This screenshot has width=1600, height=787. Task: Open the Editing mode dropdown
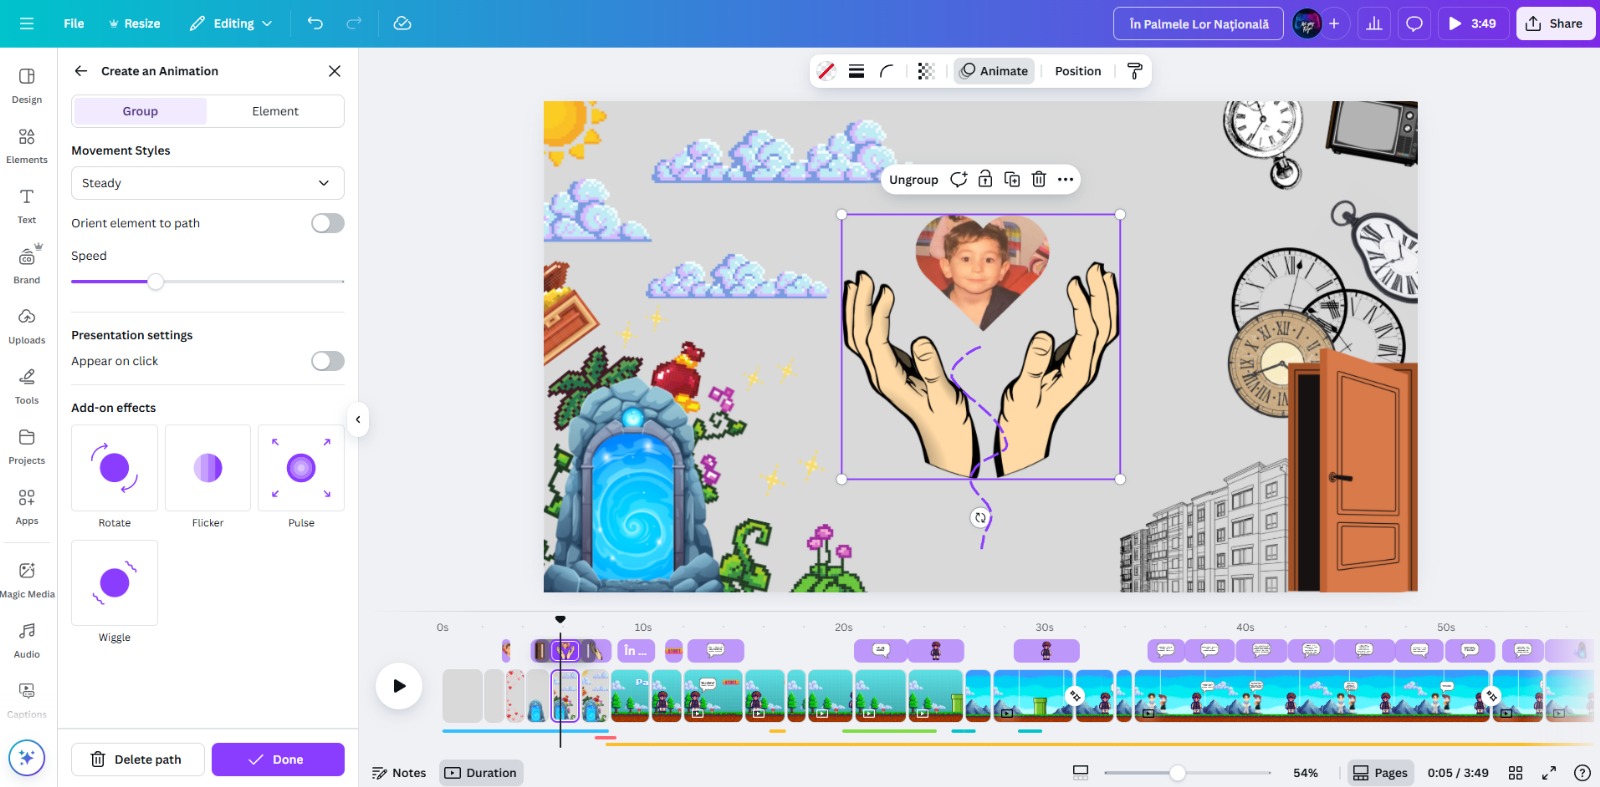[x=231, y=23]
